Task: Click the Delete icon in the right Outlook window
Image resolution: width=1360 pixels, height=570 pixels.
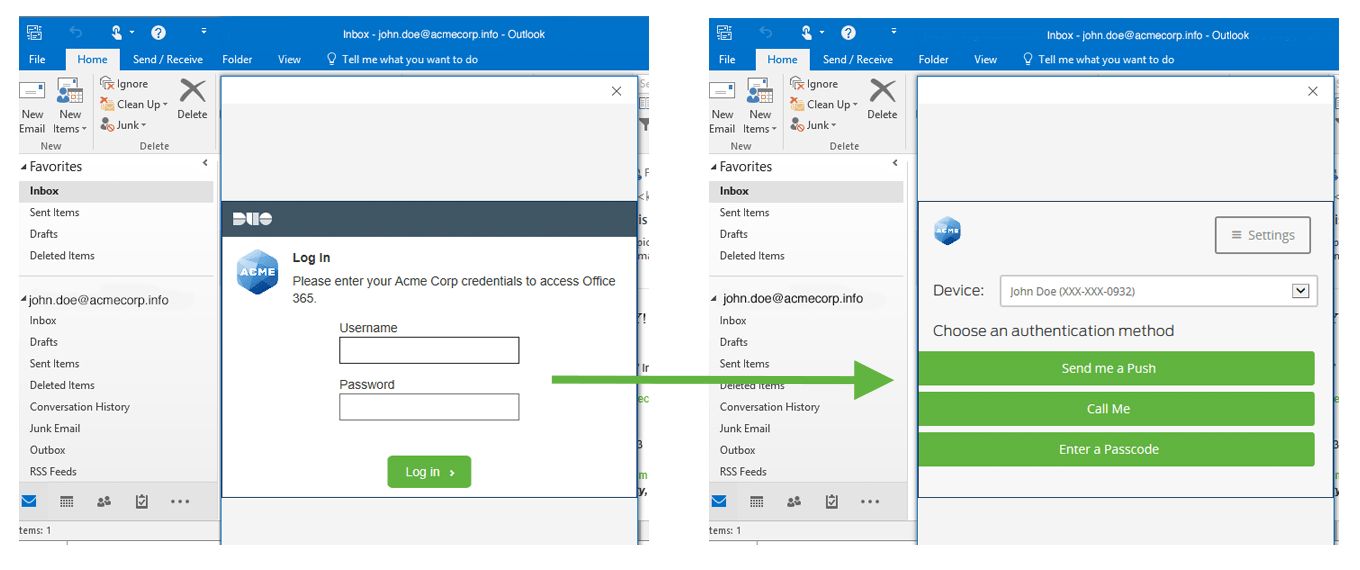Action: click(882, 98)
